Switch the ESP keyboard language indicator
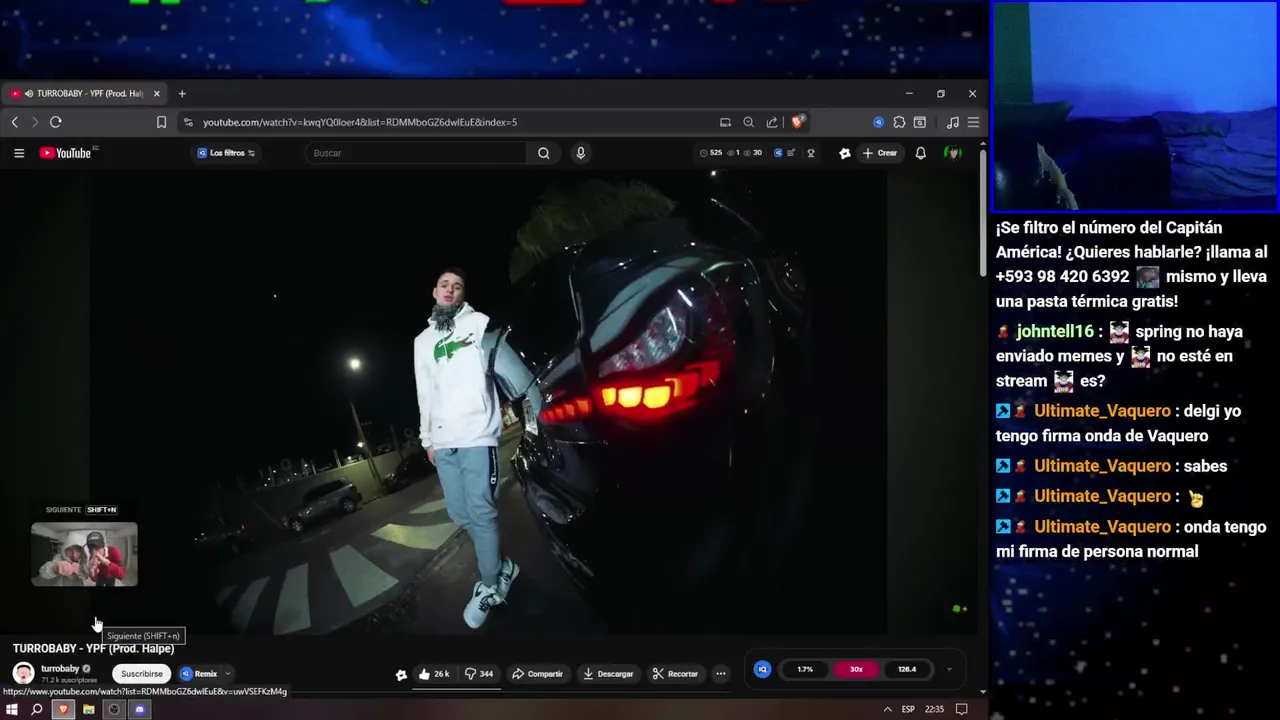This screenshot has width=1280, height=720. point(908,709)
